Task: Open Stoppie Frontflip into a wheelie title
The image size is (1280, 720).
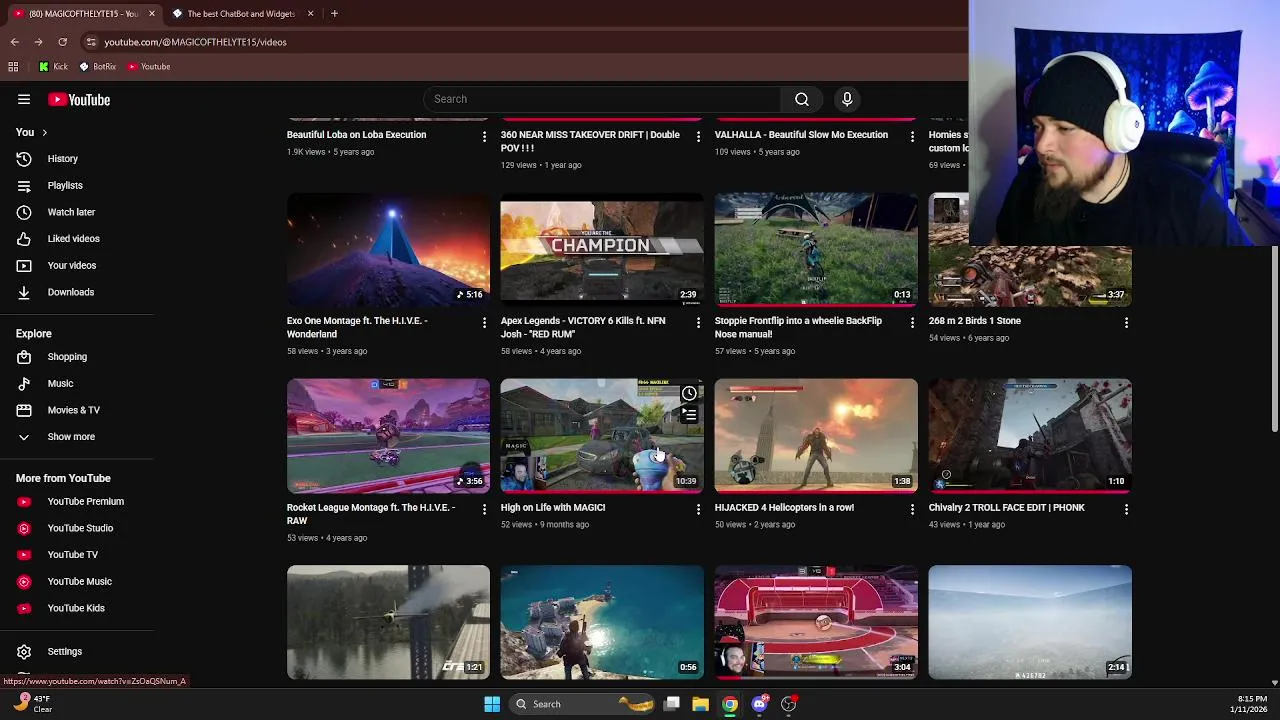Action: [x=798, y=327]
